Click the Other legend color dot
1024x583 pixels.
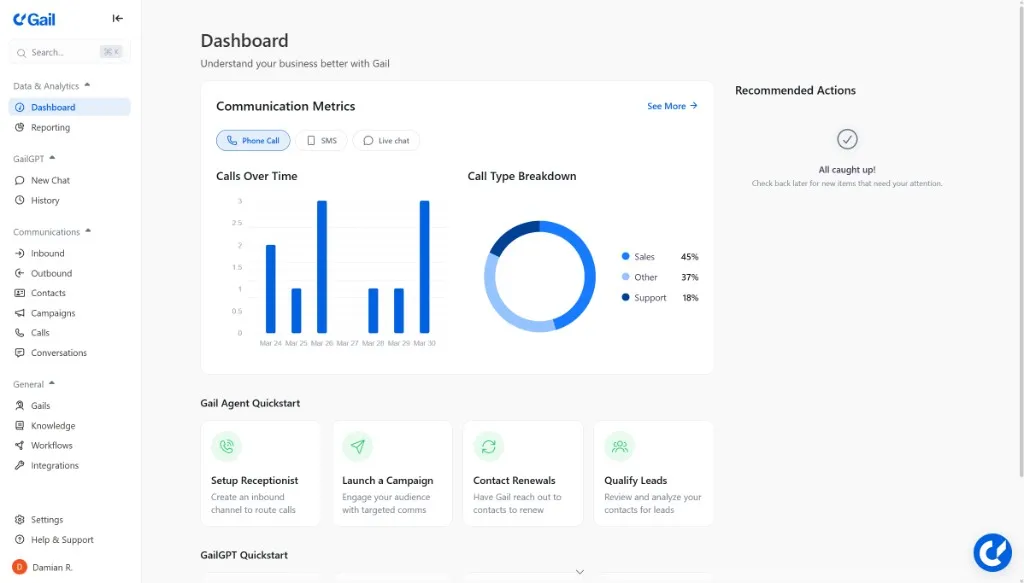click(x=626, y=277)
